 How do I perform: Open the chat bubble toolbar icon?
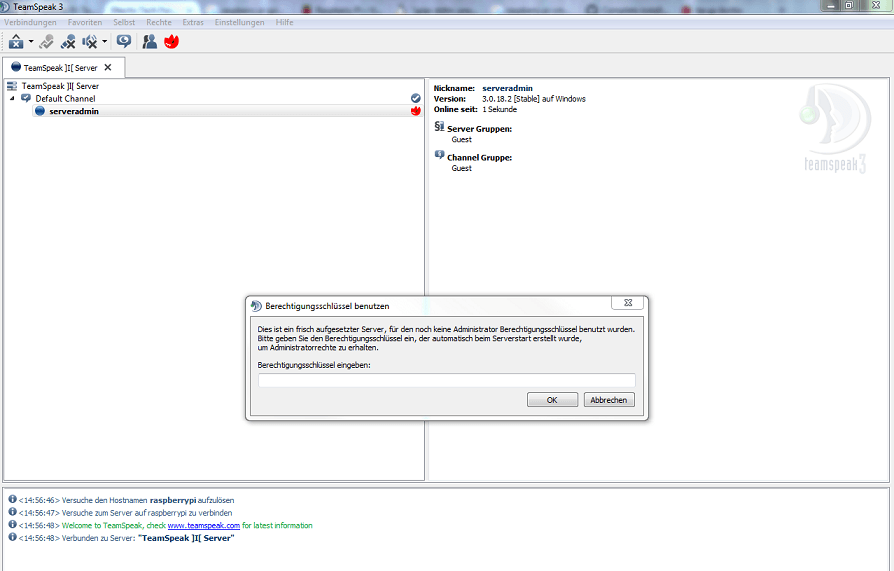point(124,42)
